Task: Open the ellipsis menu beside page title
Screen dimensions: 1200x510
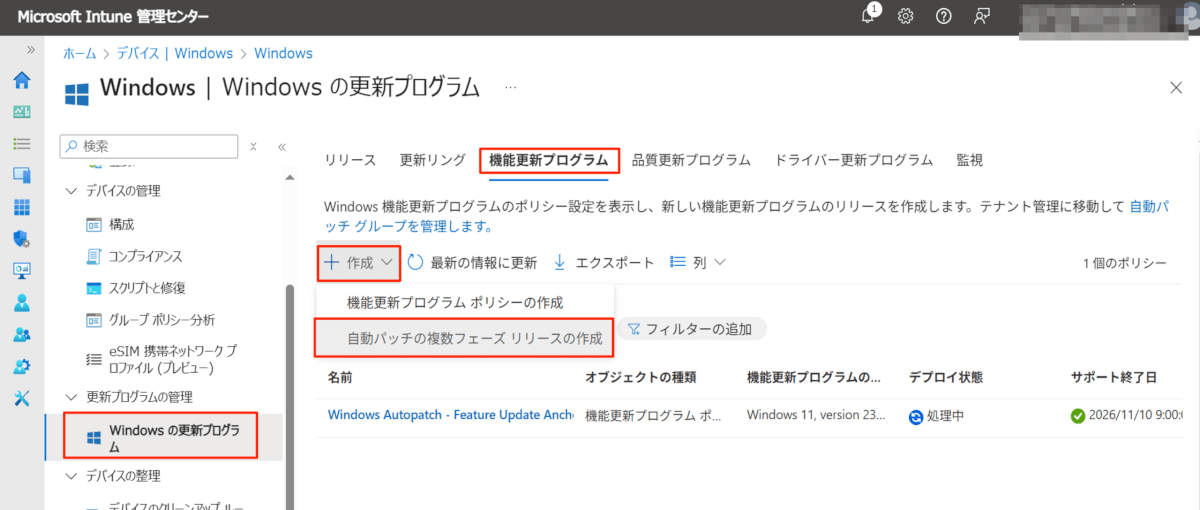Action: 511,88
